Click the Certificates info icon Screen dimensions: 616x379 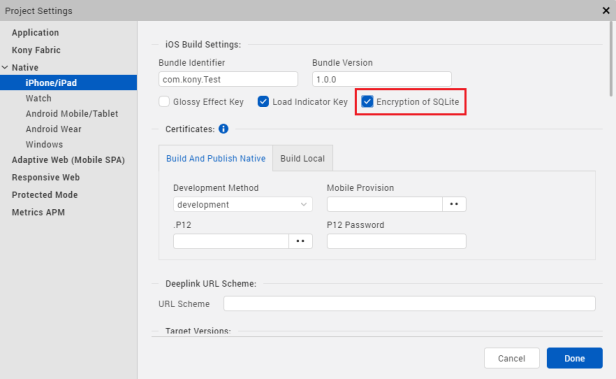point(223,129)
